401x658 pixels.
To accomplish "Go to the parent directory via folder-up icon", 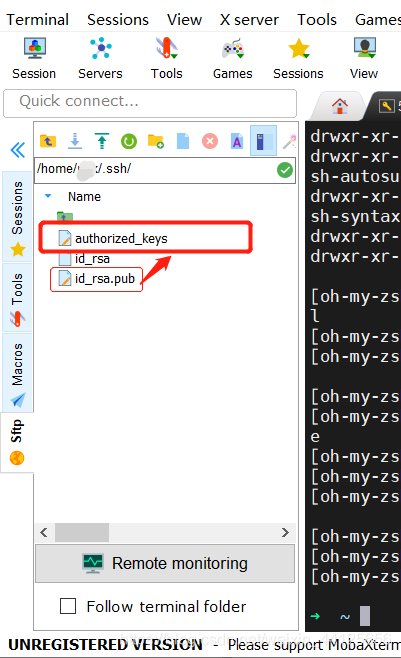I will [48, 141].
